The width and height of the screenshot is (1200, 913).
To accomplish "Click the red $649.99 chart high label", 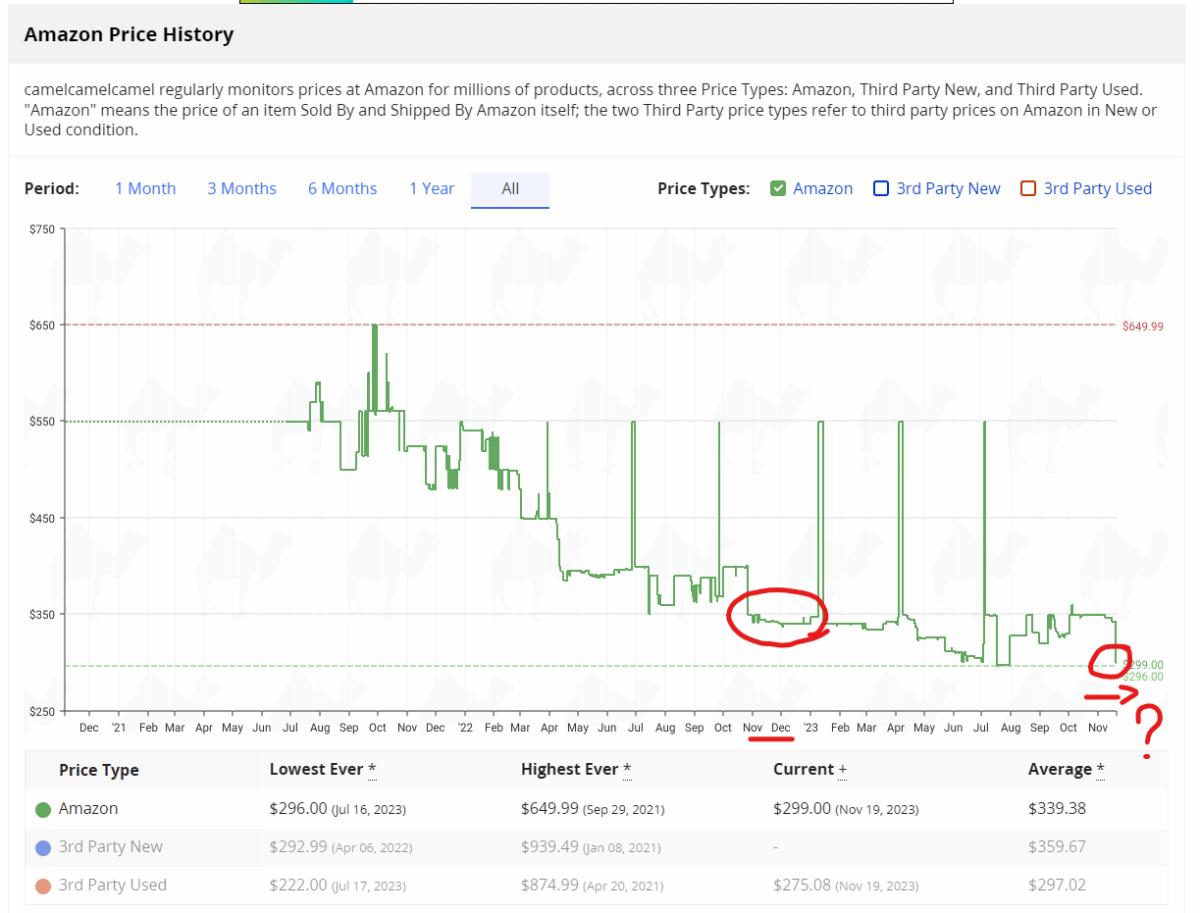I will pos(1143,326).
